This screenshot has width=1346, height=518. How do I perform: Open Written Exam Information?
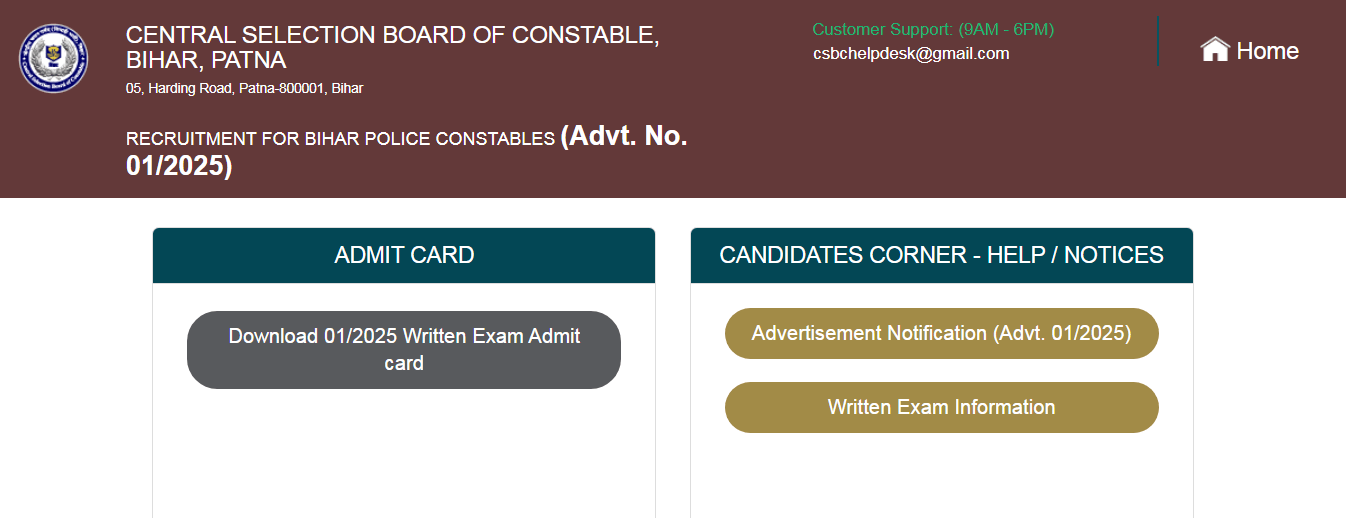[941, 408]
